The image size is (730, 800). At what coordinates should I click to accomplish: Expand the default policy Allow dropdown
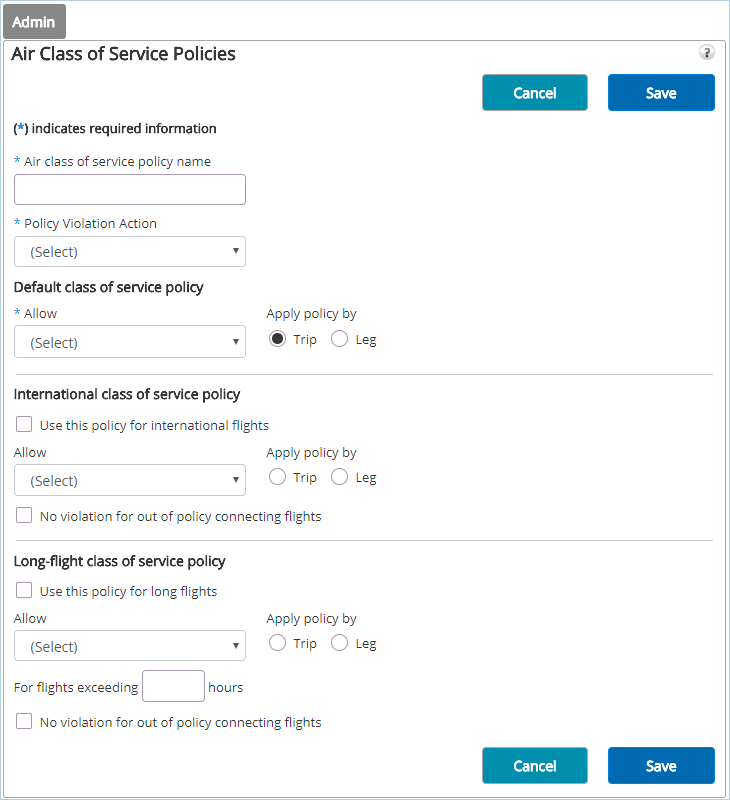click(x=130, y=342)
